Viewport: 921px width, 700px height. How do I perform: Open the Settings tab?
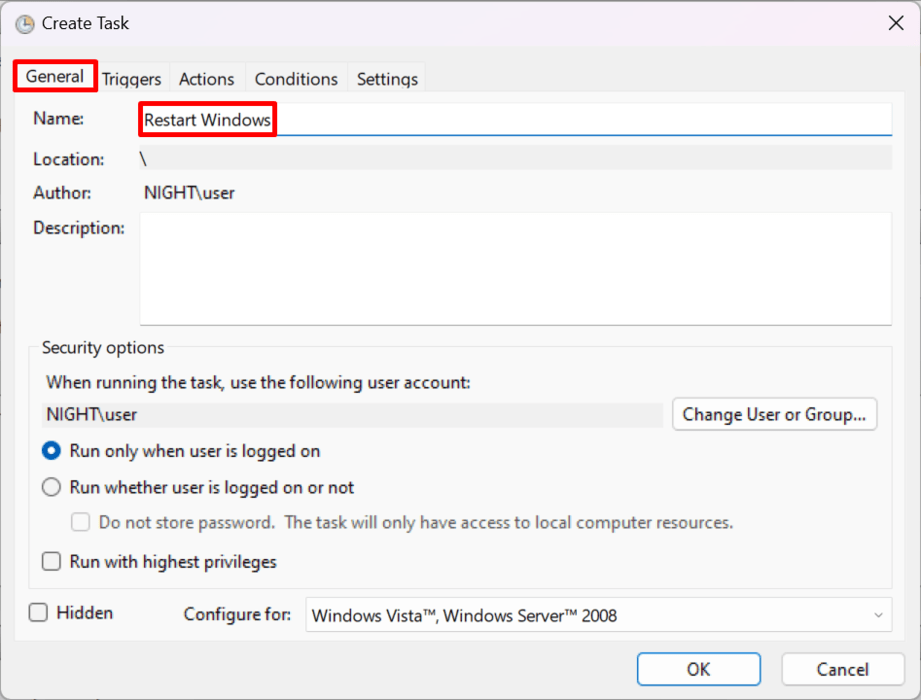[386, 78]
